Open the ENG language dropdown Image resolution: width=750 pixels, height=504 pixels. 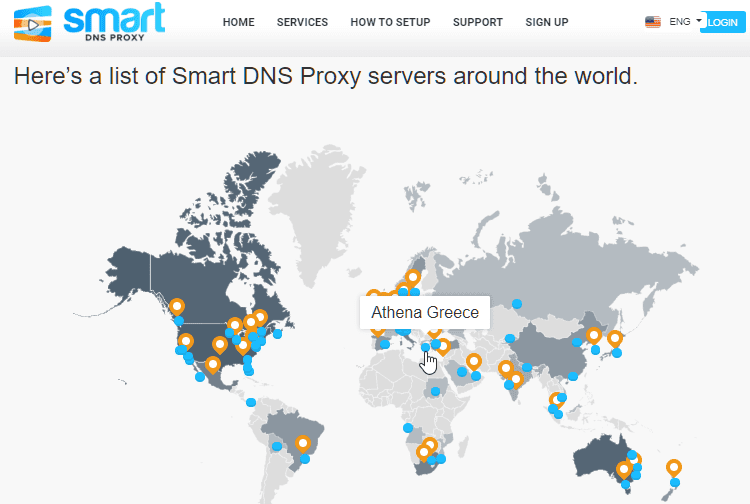tap(685, 22)
